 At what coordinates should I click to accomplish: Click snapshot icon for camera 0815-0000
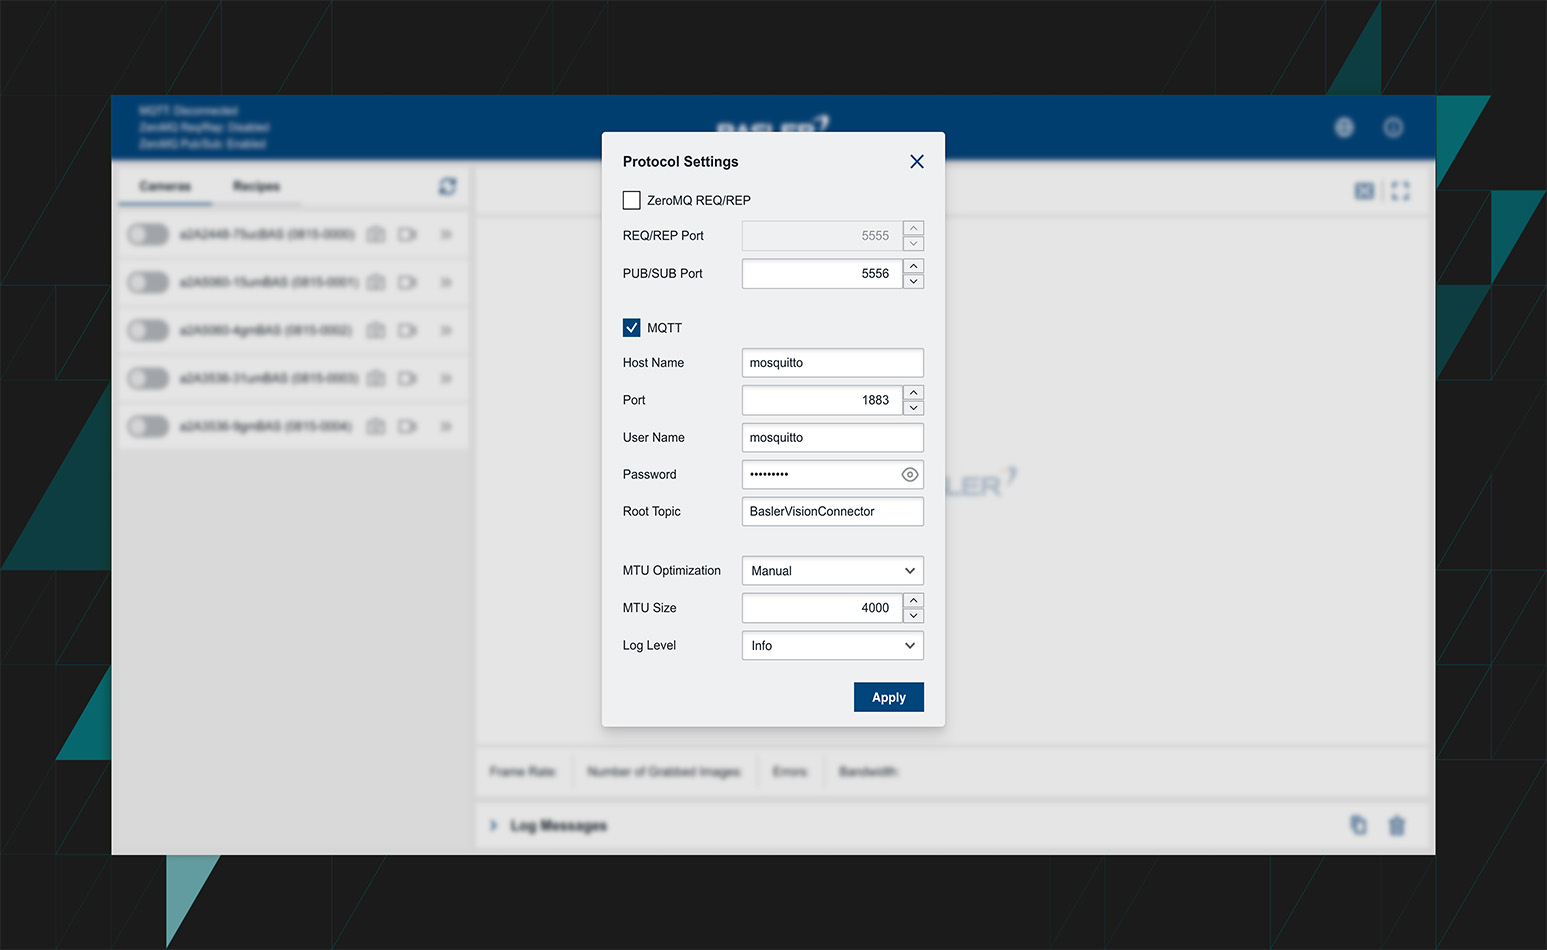376,234
